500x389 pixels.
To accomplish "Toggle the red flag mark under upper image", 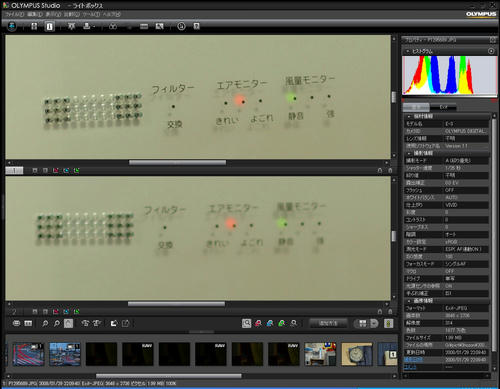I will (x=56, y=171).
